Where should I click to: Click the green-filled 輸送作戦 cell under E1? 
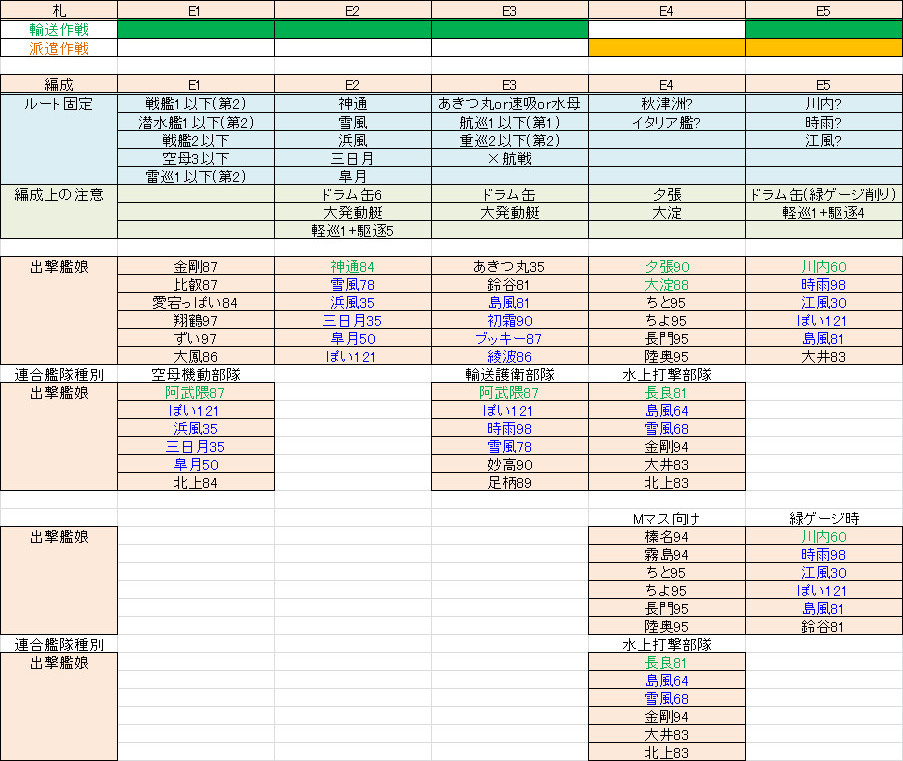[x=196, y=29]
